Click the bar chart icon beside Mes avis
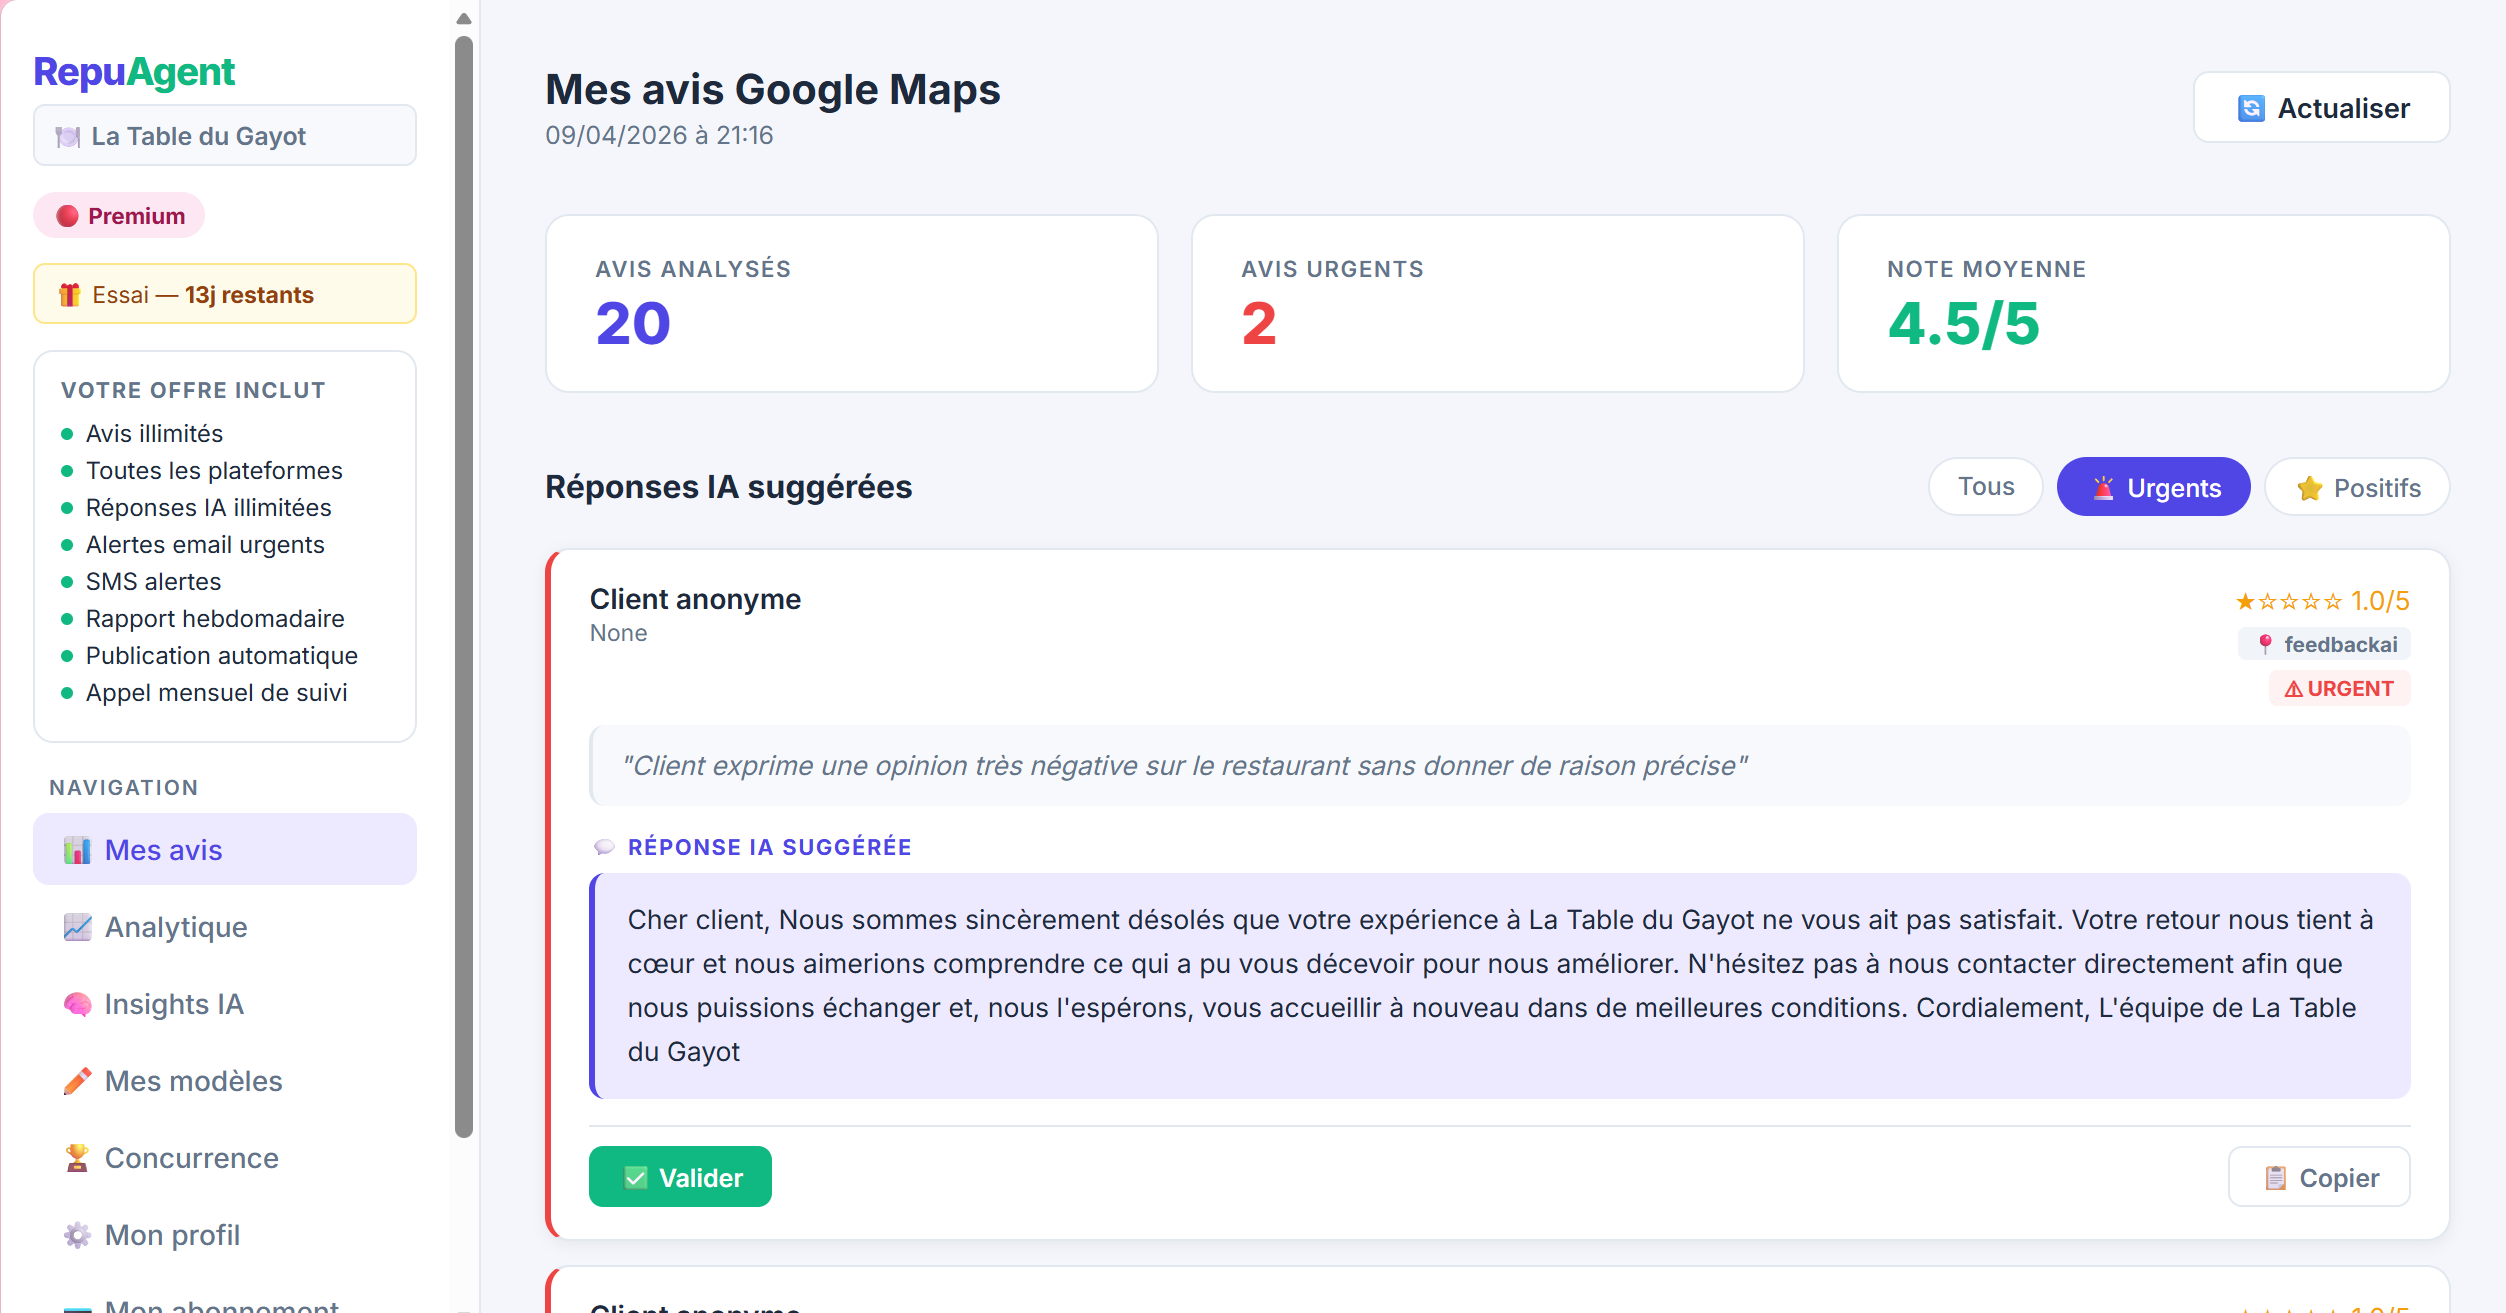 click(77, 850)
